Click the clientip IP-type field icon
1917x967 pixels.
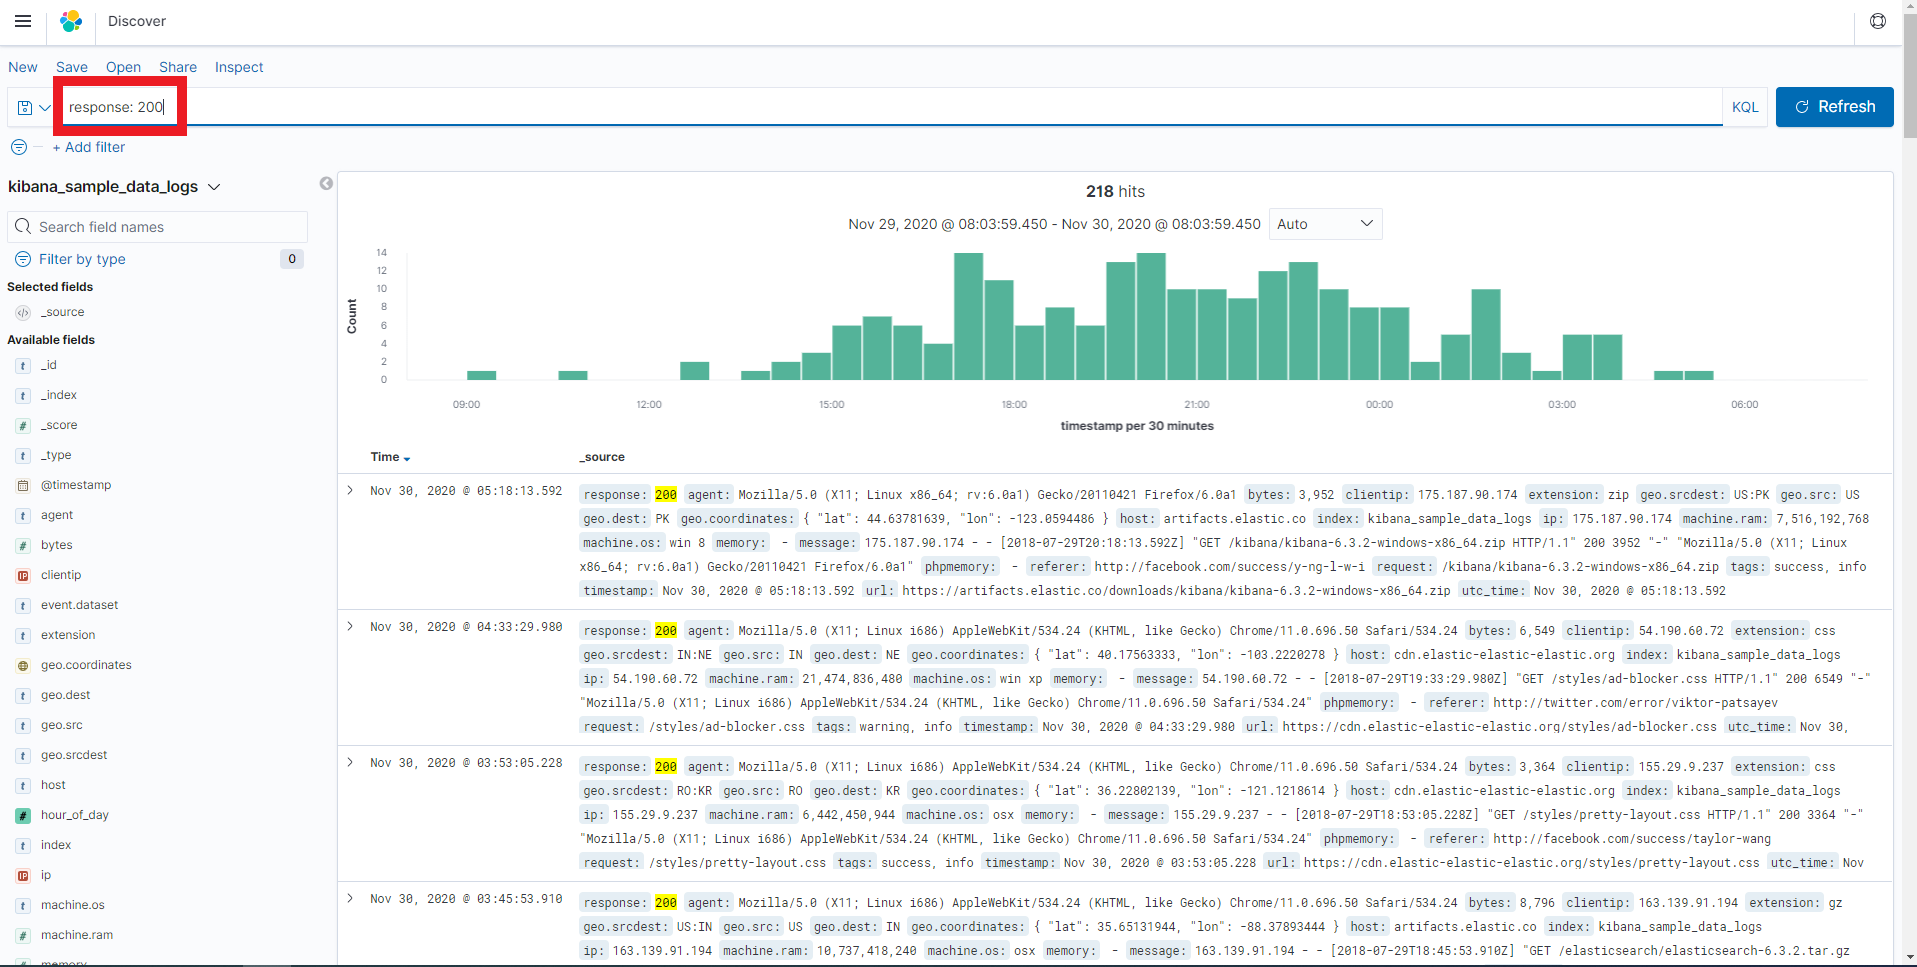click(22, 575)
